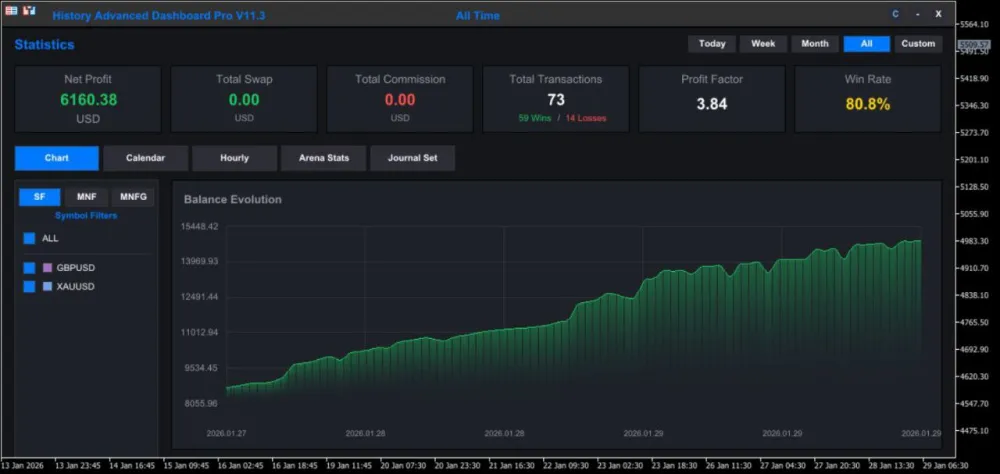Click the Symbol Filters label
This screenshot has width=1000, height=474.
(x=86, y=216)
